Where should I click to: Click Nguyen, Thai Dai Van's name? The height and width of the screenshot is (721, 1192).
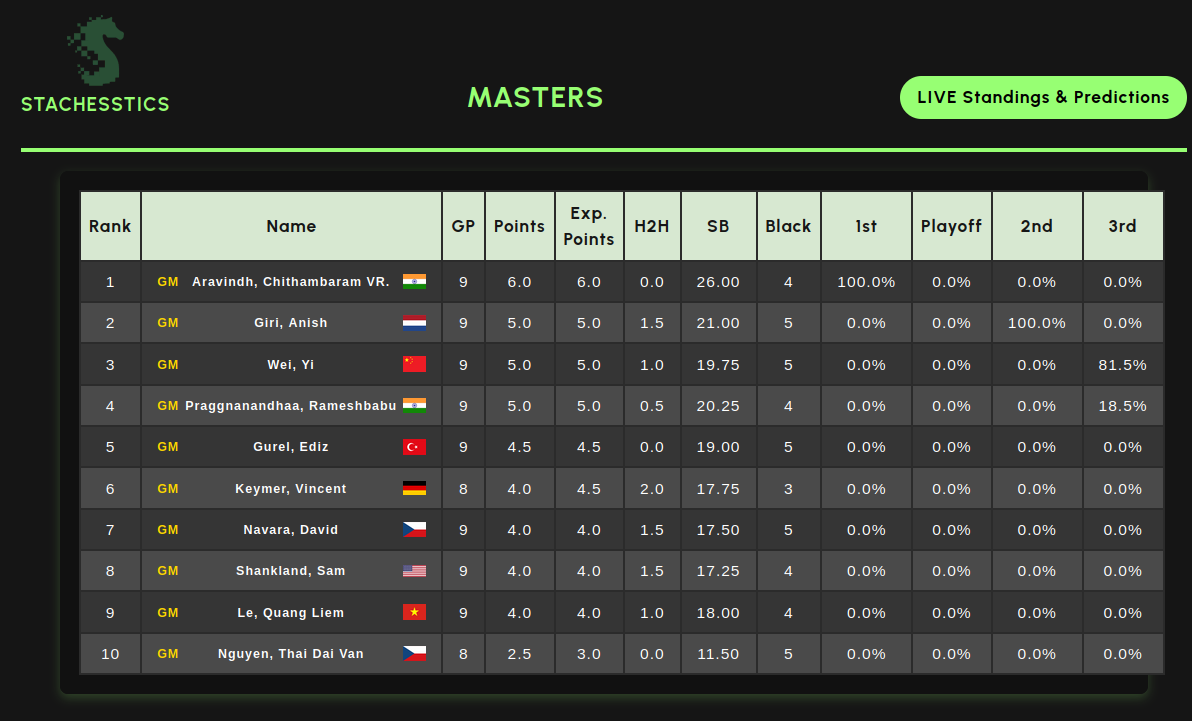[291, 654]
